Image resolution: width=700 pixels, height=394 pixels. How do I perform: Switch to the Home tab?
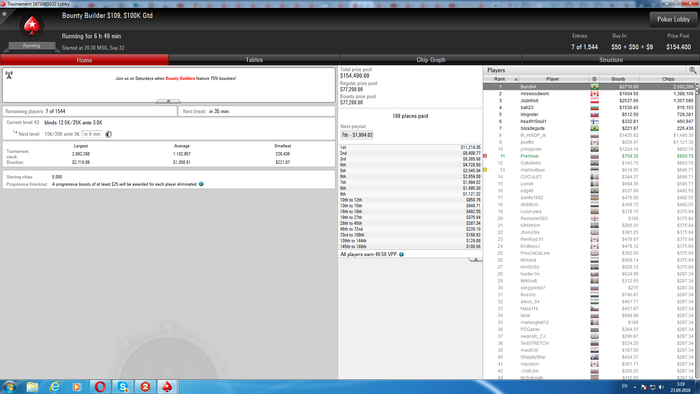pyautogui.click(x=84, y=60)
